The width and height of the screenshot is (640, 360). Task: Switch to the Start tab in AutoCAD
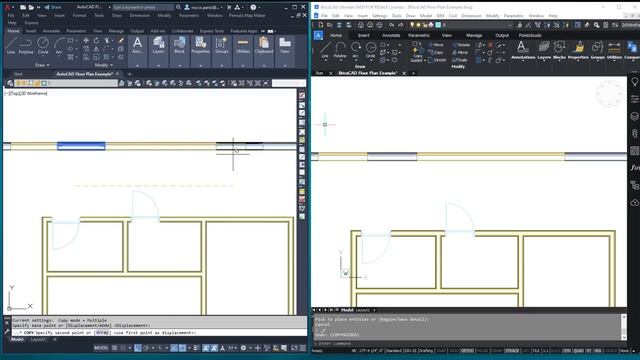tap(18, 74)
